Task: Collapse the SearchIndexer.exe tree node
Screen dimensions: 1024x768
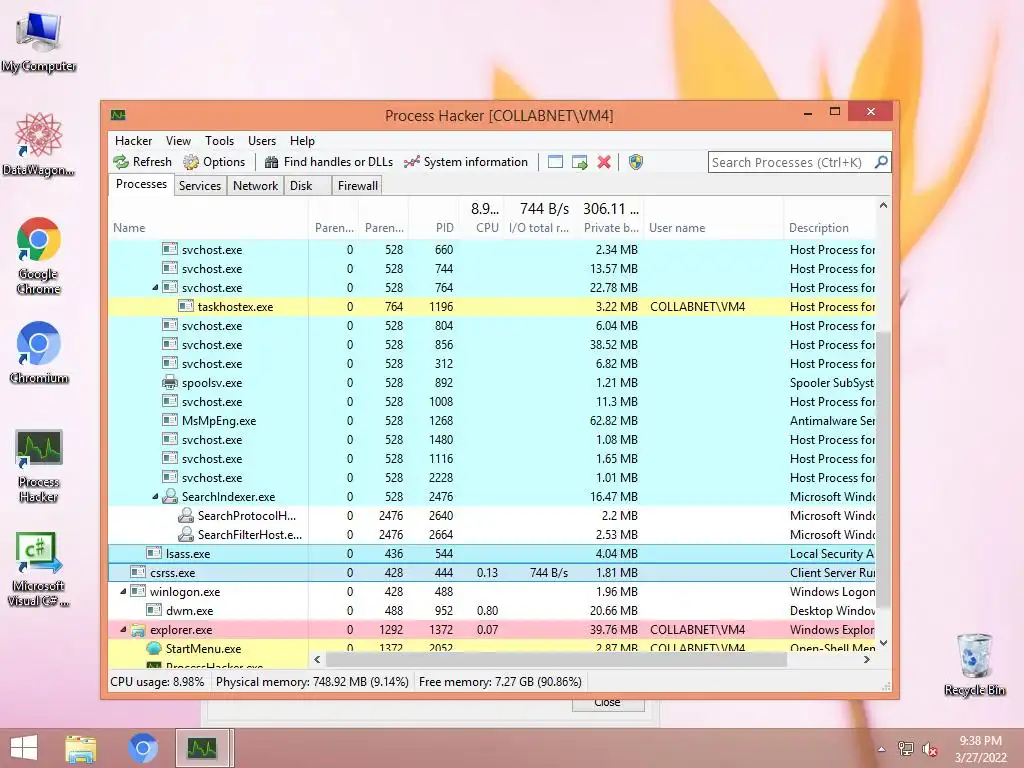Action: (x=155, y=497)
